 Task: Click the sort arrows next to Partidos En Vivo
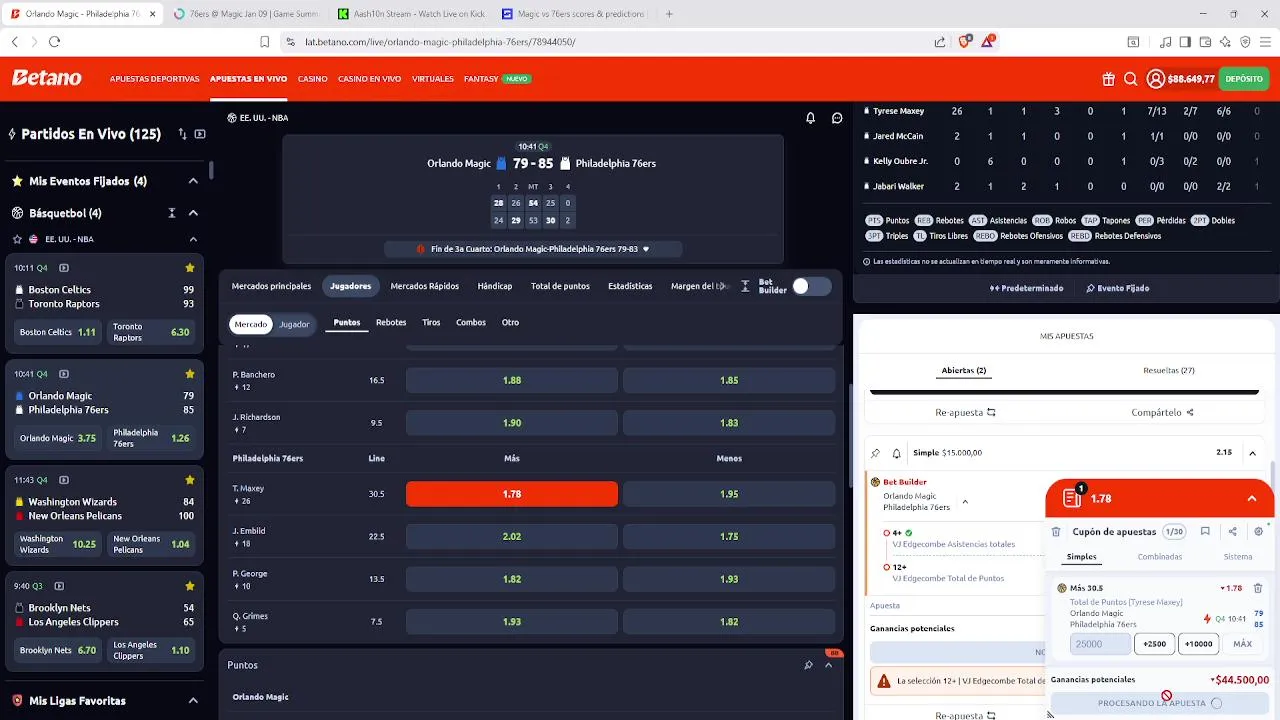click(182, 134)
